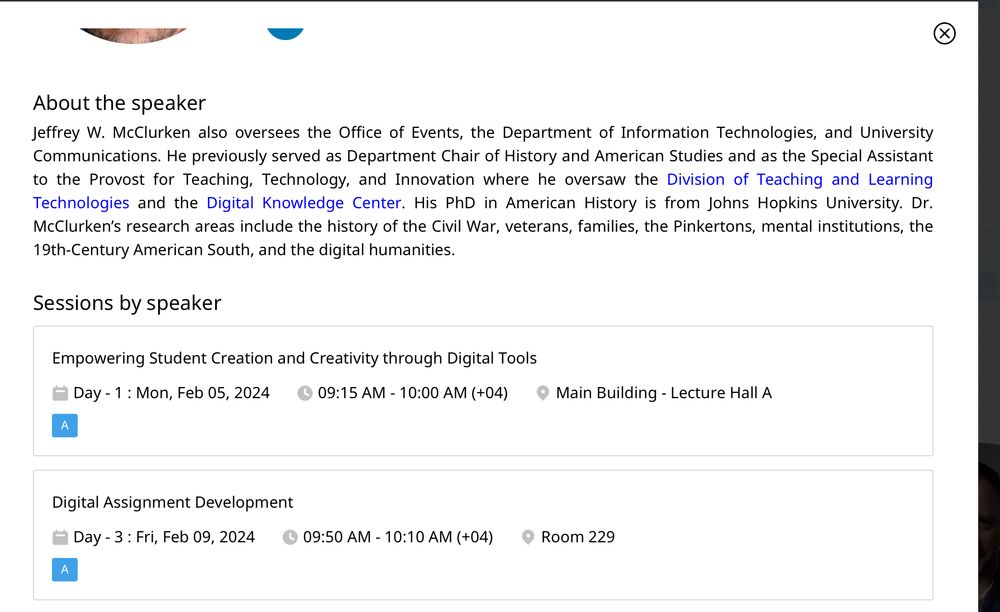Click the Mon, Feb 05, 2024 date
Image resolution: width=1000 pixels, height=612 pixels.
[202, 393]
